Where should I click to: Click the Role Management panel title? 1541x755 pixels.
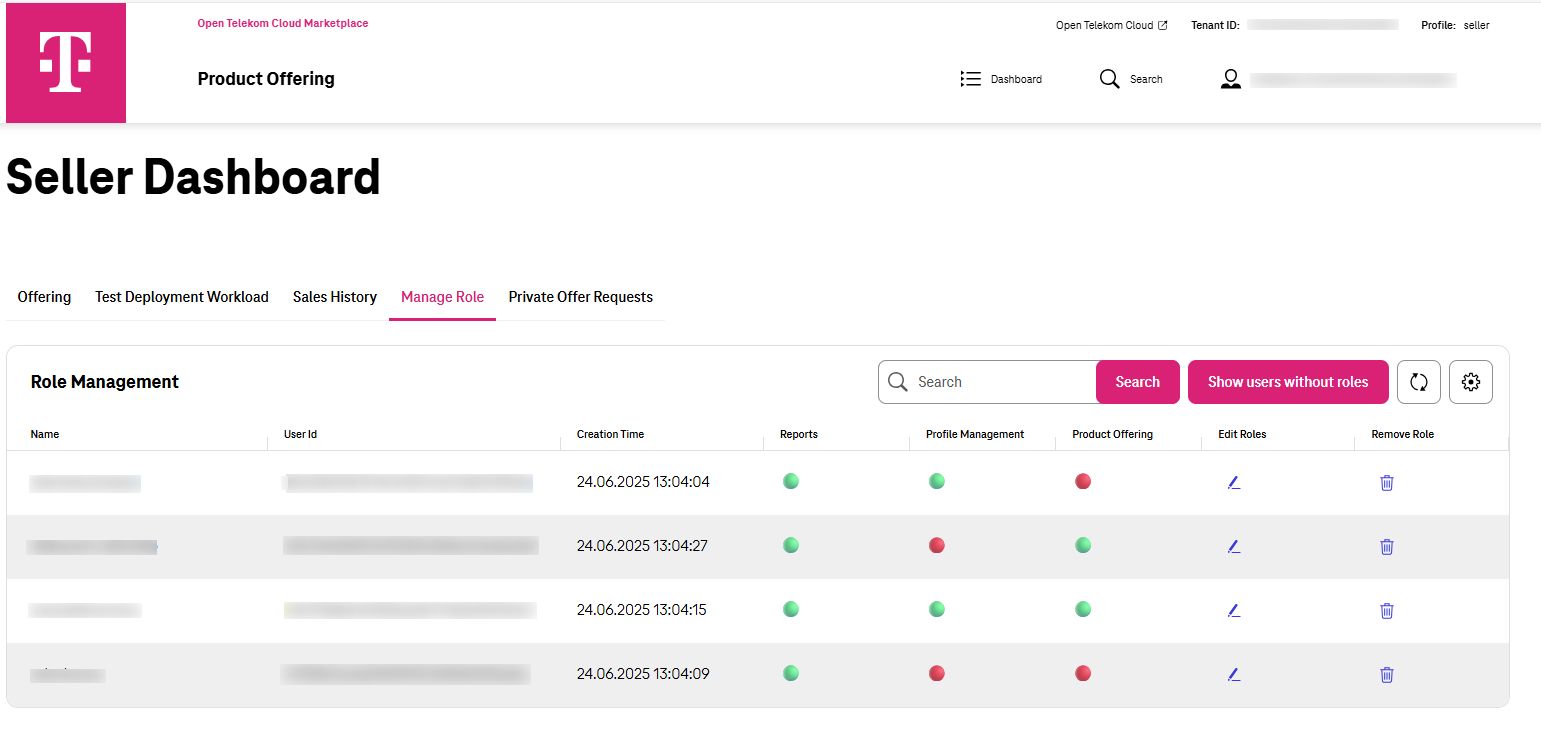pos(105,382)
